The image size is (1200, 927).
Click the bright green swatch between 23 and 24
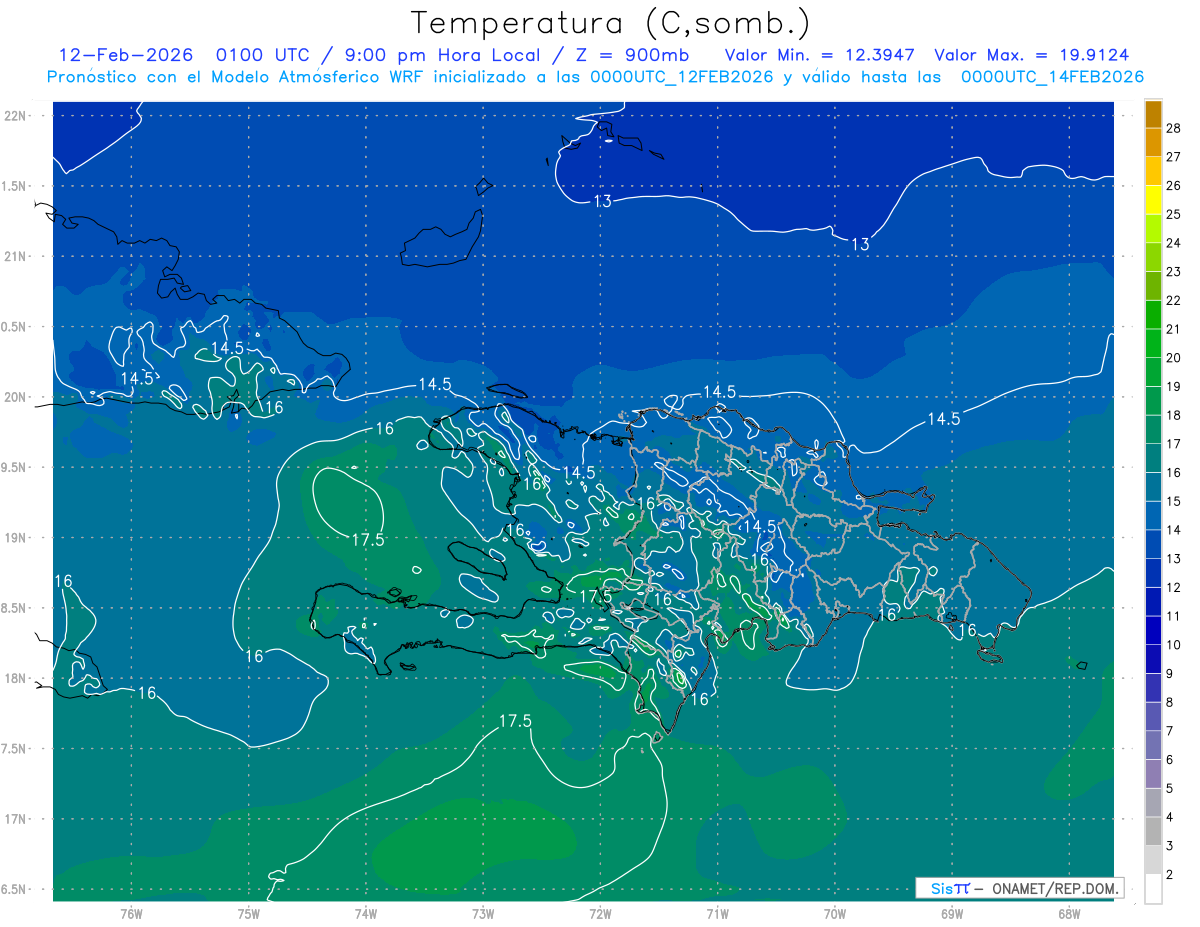point(1154,257)
